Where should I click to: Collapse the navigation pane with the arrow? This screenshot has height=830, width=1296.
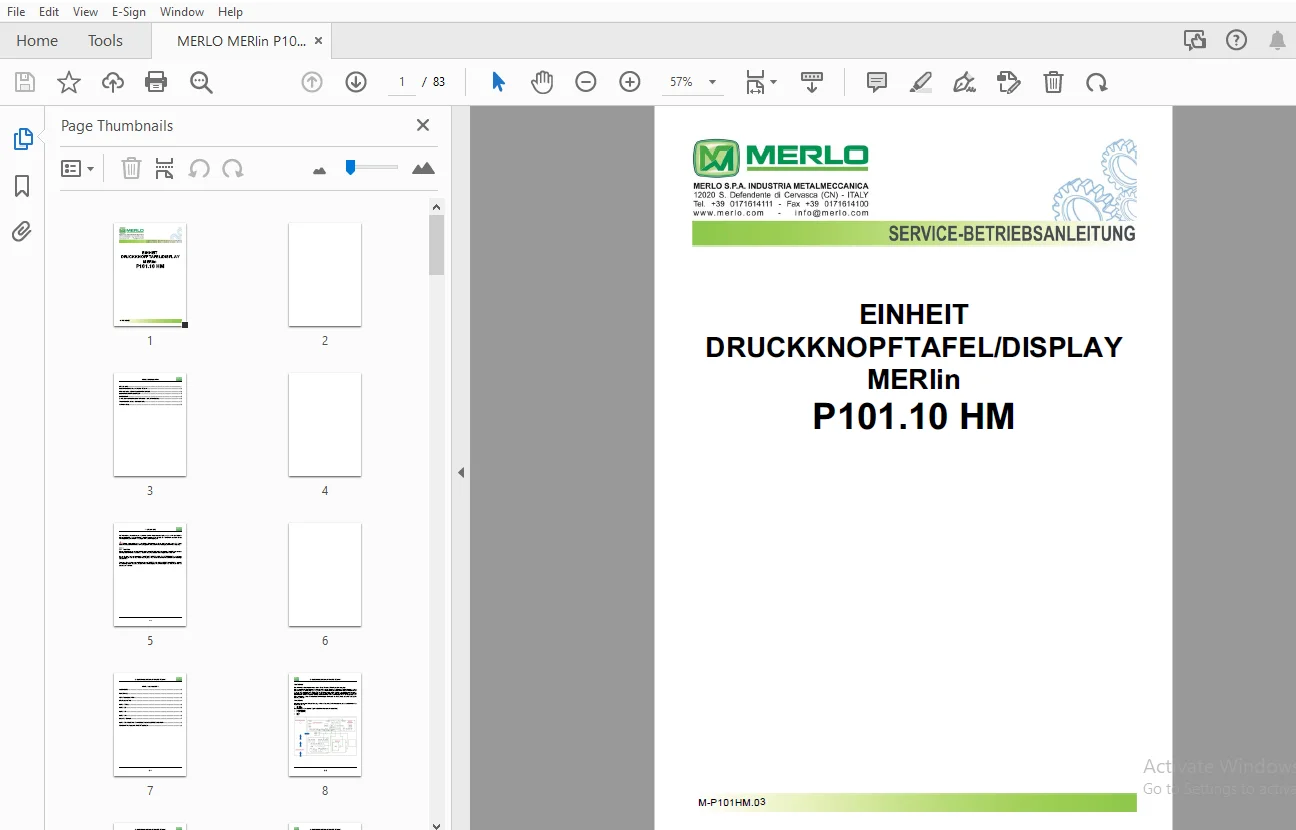coord(461,472)
